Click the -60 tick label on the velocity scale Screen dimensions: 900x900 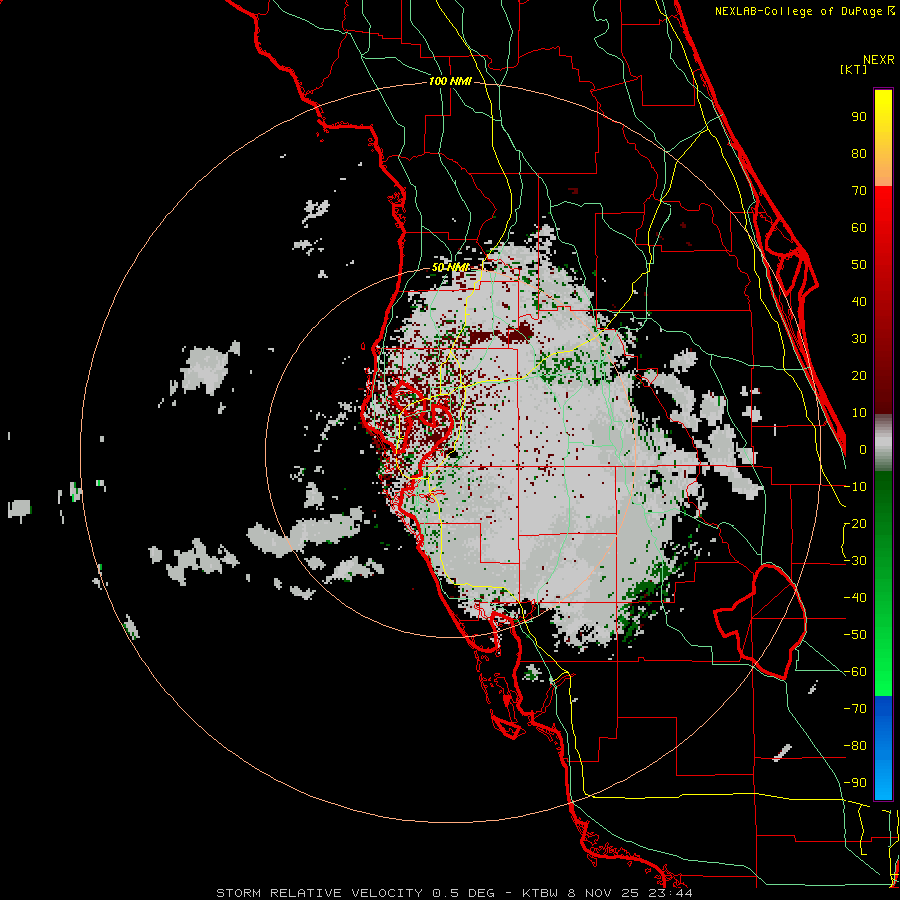pos(855,672)
